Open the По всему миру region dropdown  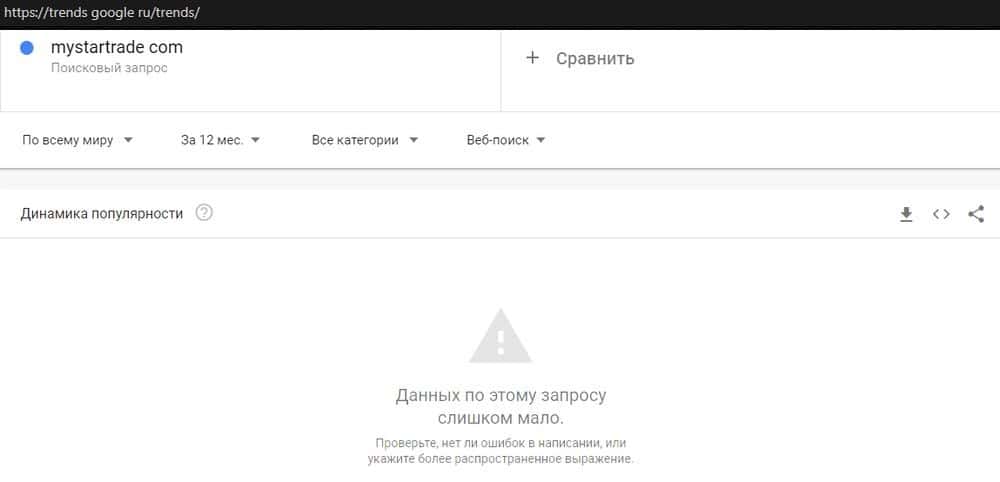[77, 140]
